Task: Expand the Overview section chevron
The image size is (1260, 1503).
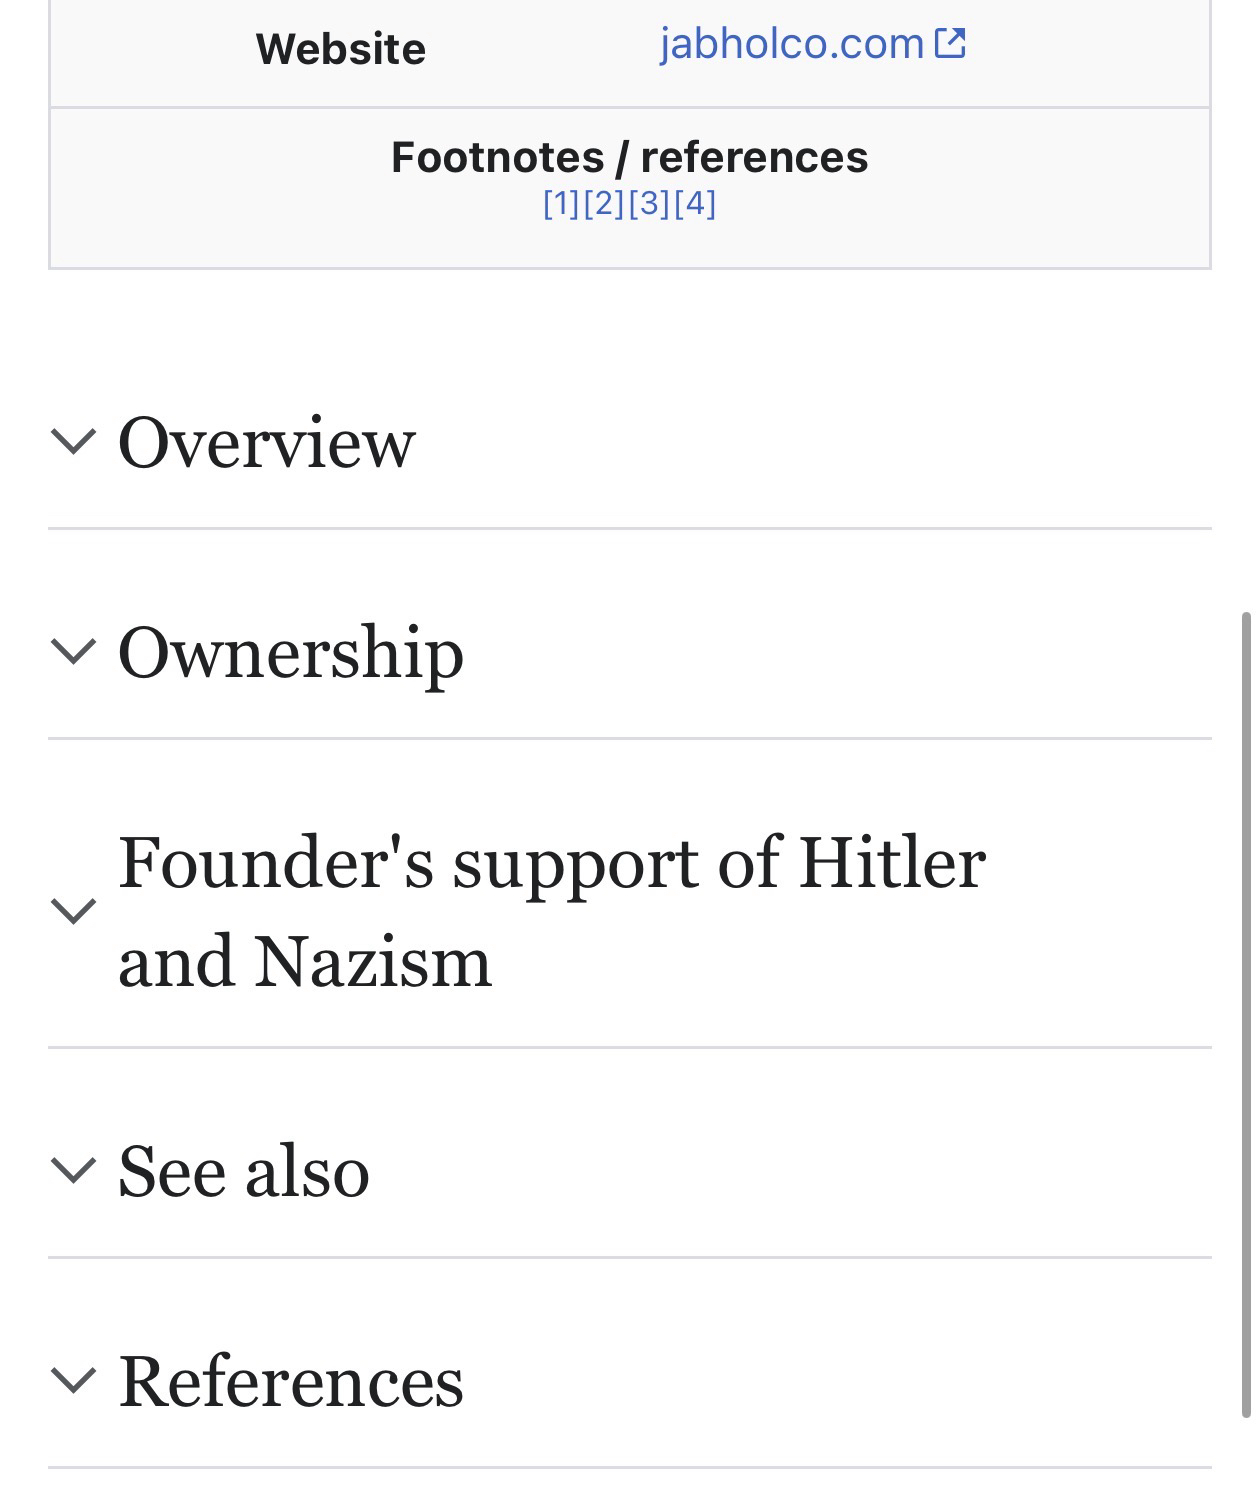Action: click(x=73, y=441)
